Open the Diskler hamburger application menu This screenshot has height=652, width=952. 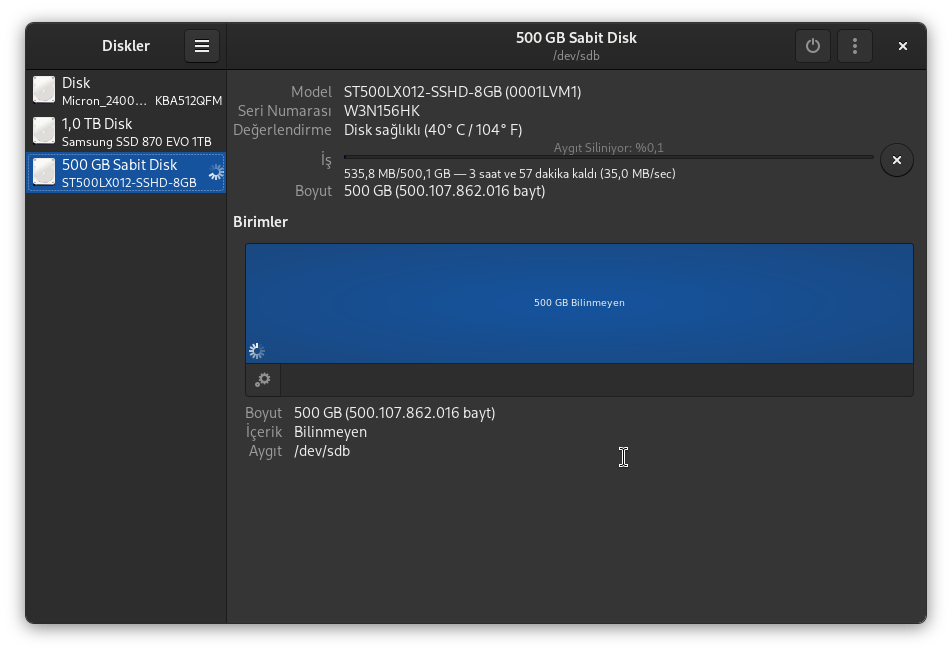(202, 46)
